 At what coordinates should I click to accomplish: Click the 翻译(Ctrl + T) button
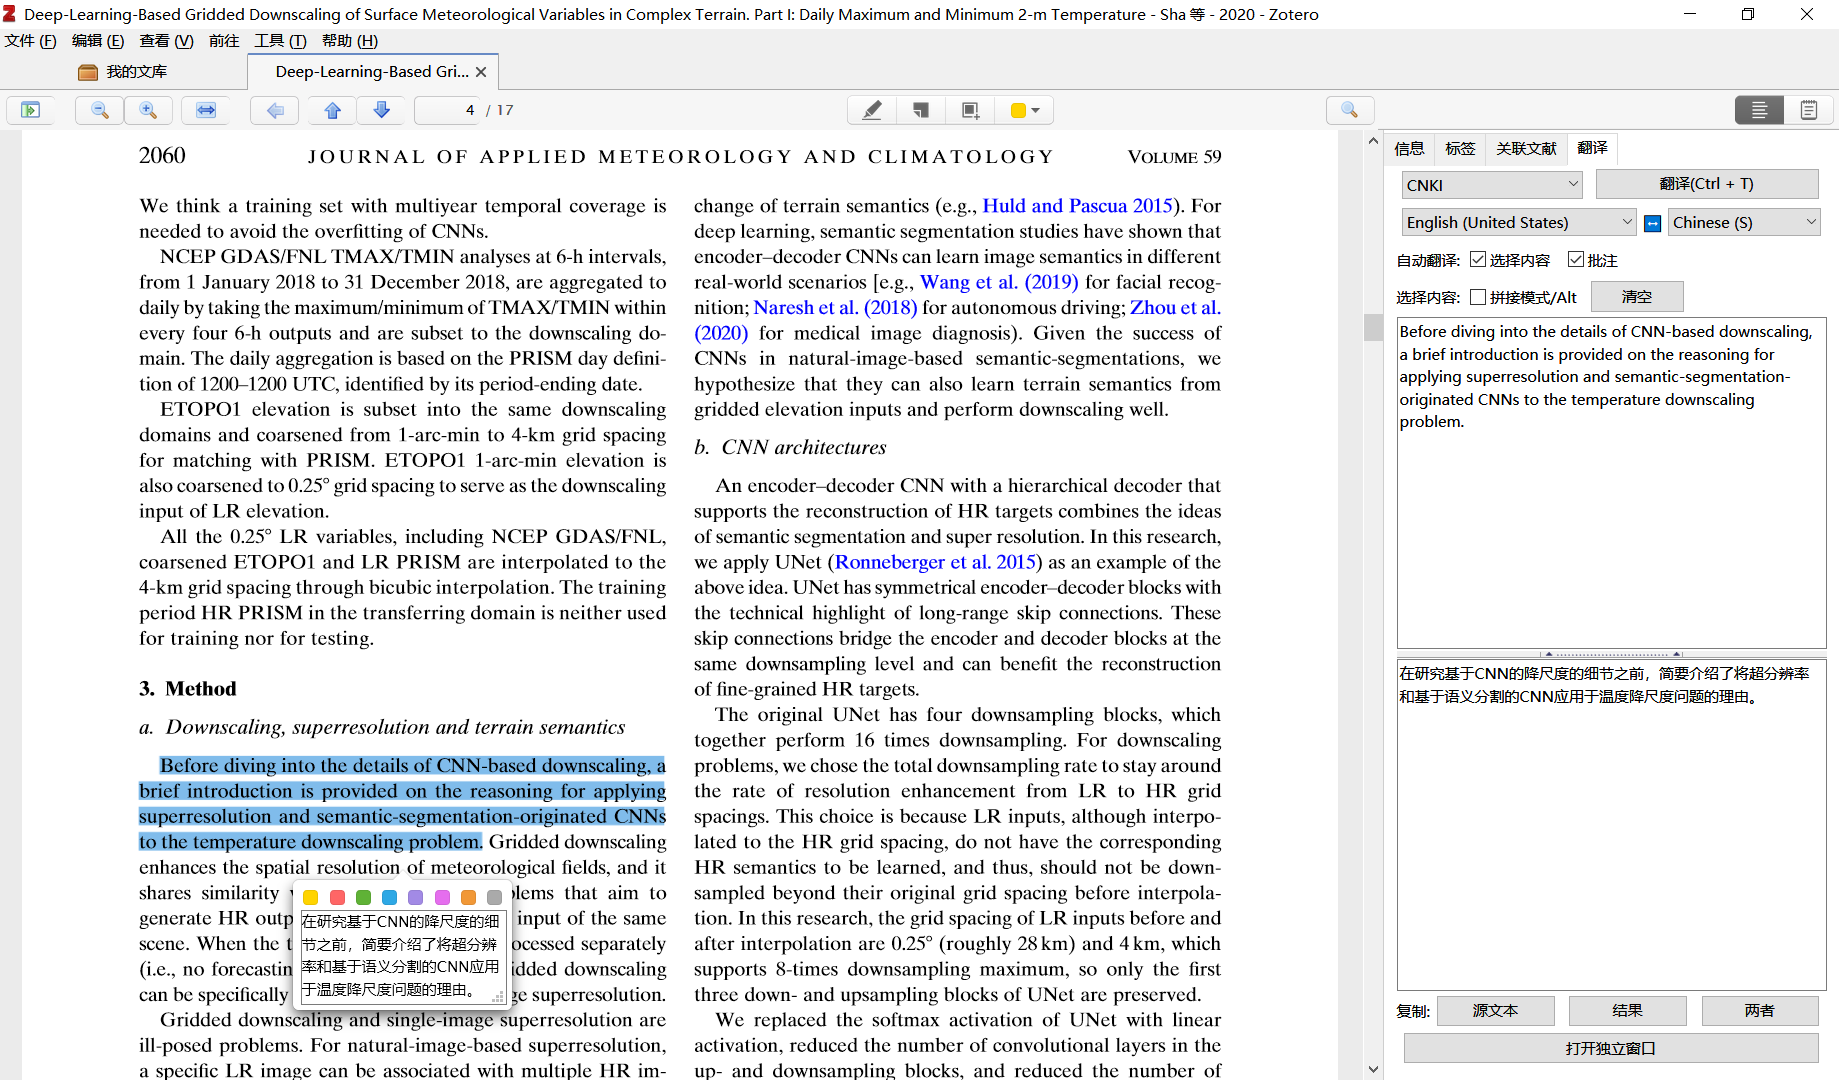[1706, 184]
